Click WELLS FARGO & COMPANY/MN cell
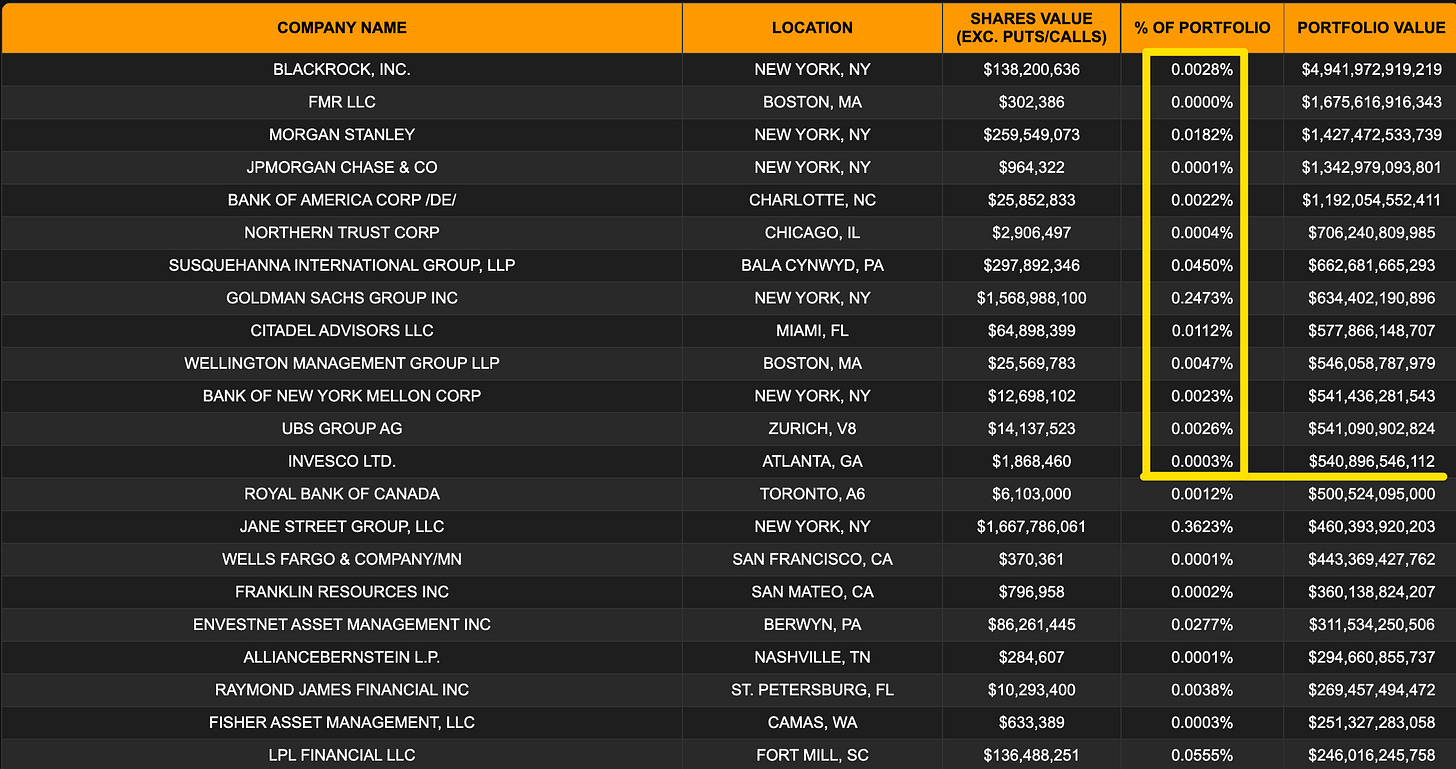The height and width of the screenshot is (769, 1456). 342,559
